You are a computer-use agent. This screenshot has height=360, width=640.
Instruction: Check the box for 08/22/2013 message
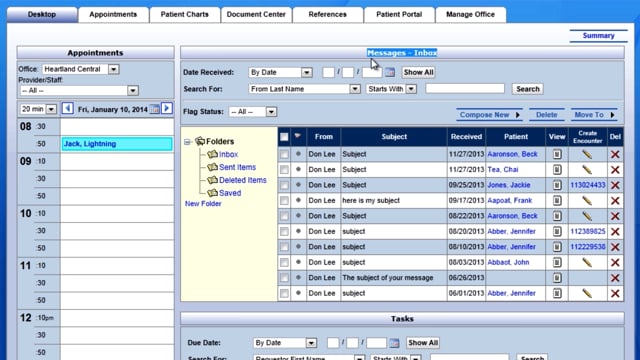pos(284,216)
